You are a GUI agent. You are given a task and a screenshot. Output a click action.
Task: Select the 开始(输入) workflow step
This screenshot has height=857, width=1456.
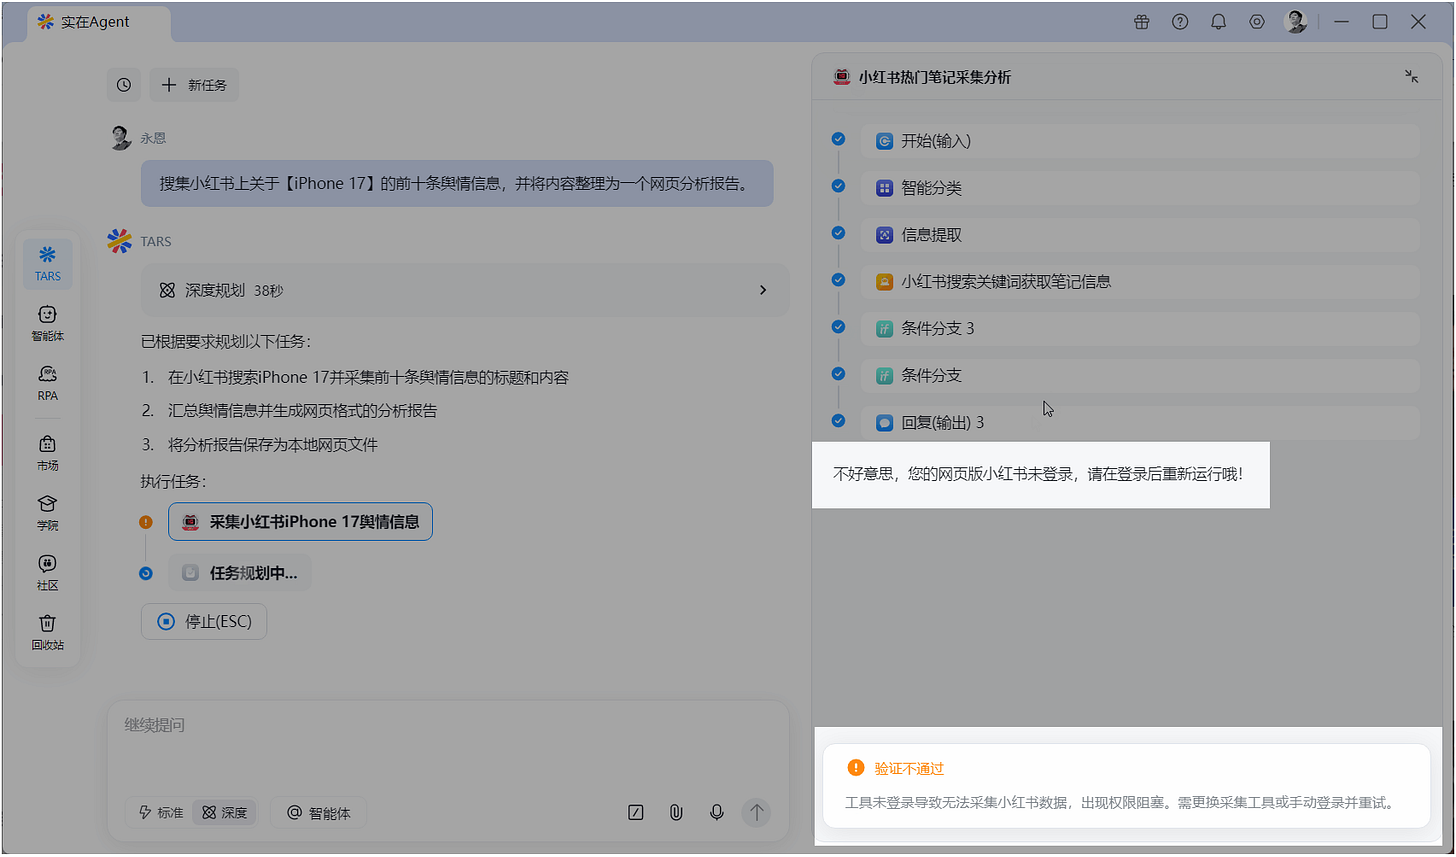coord(1140,141)
